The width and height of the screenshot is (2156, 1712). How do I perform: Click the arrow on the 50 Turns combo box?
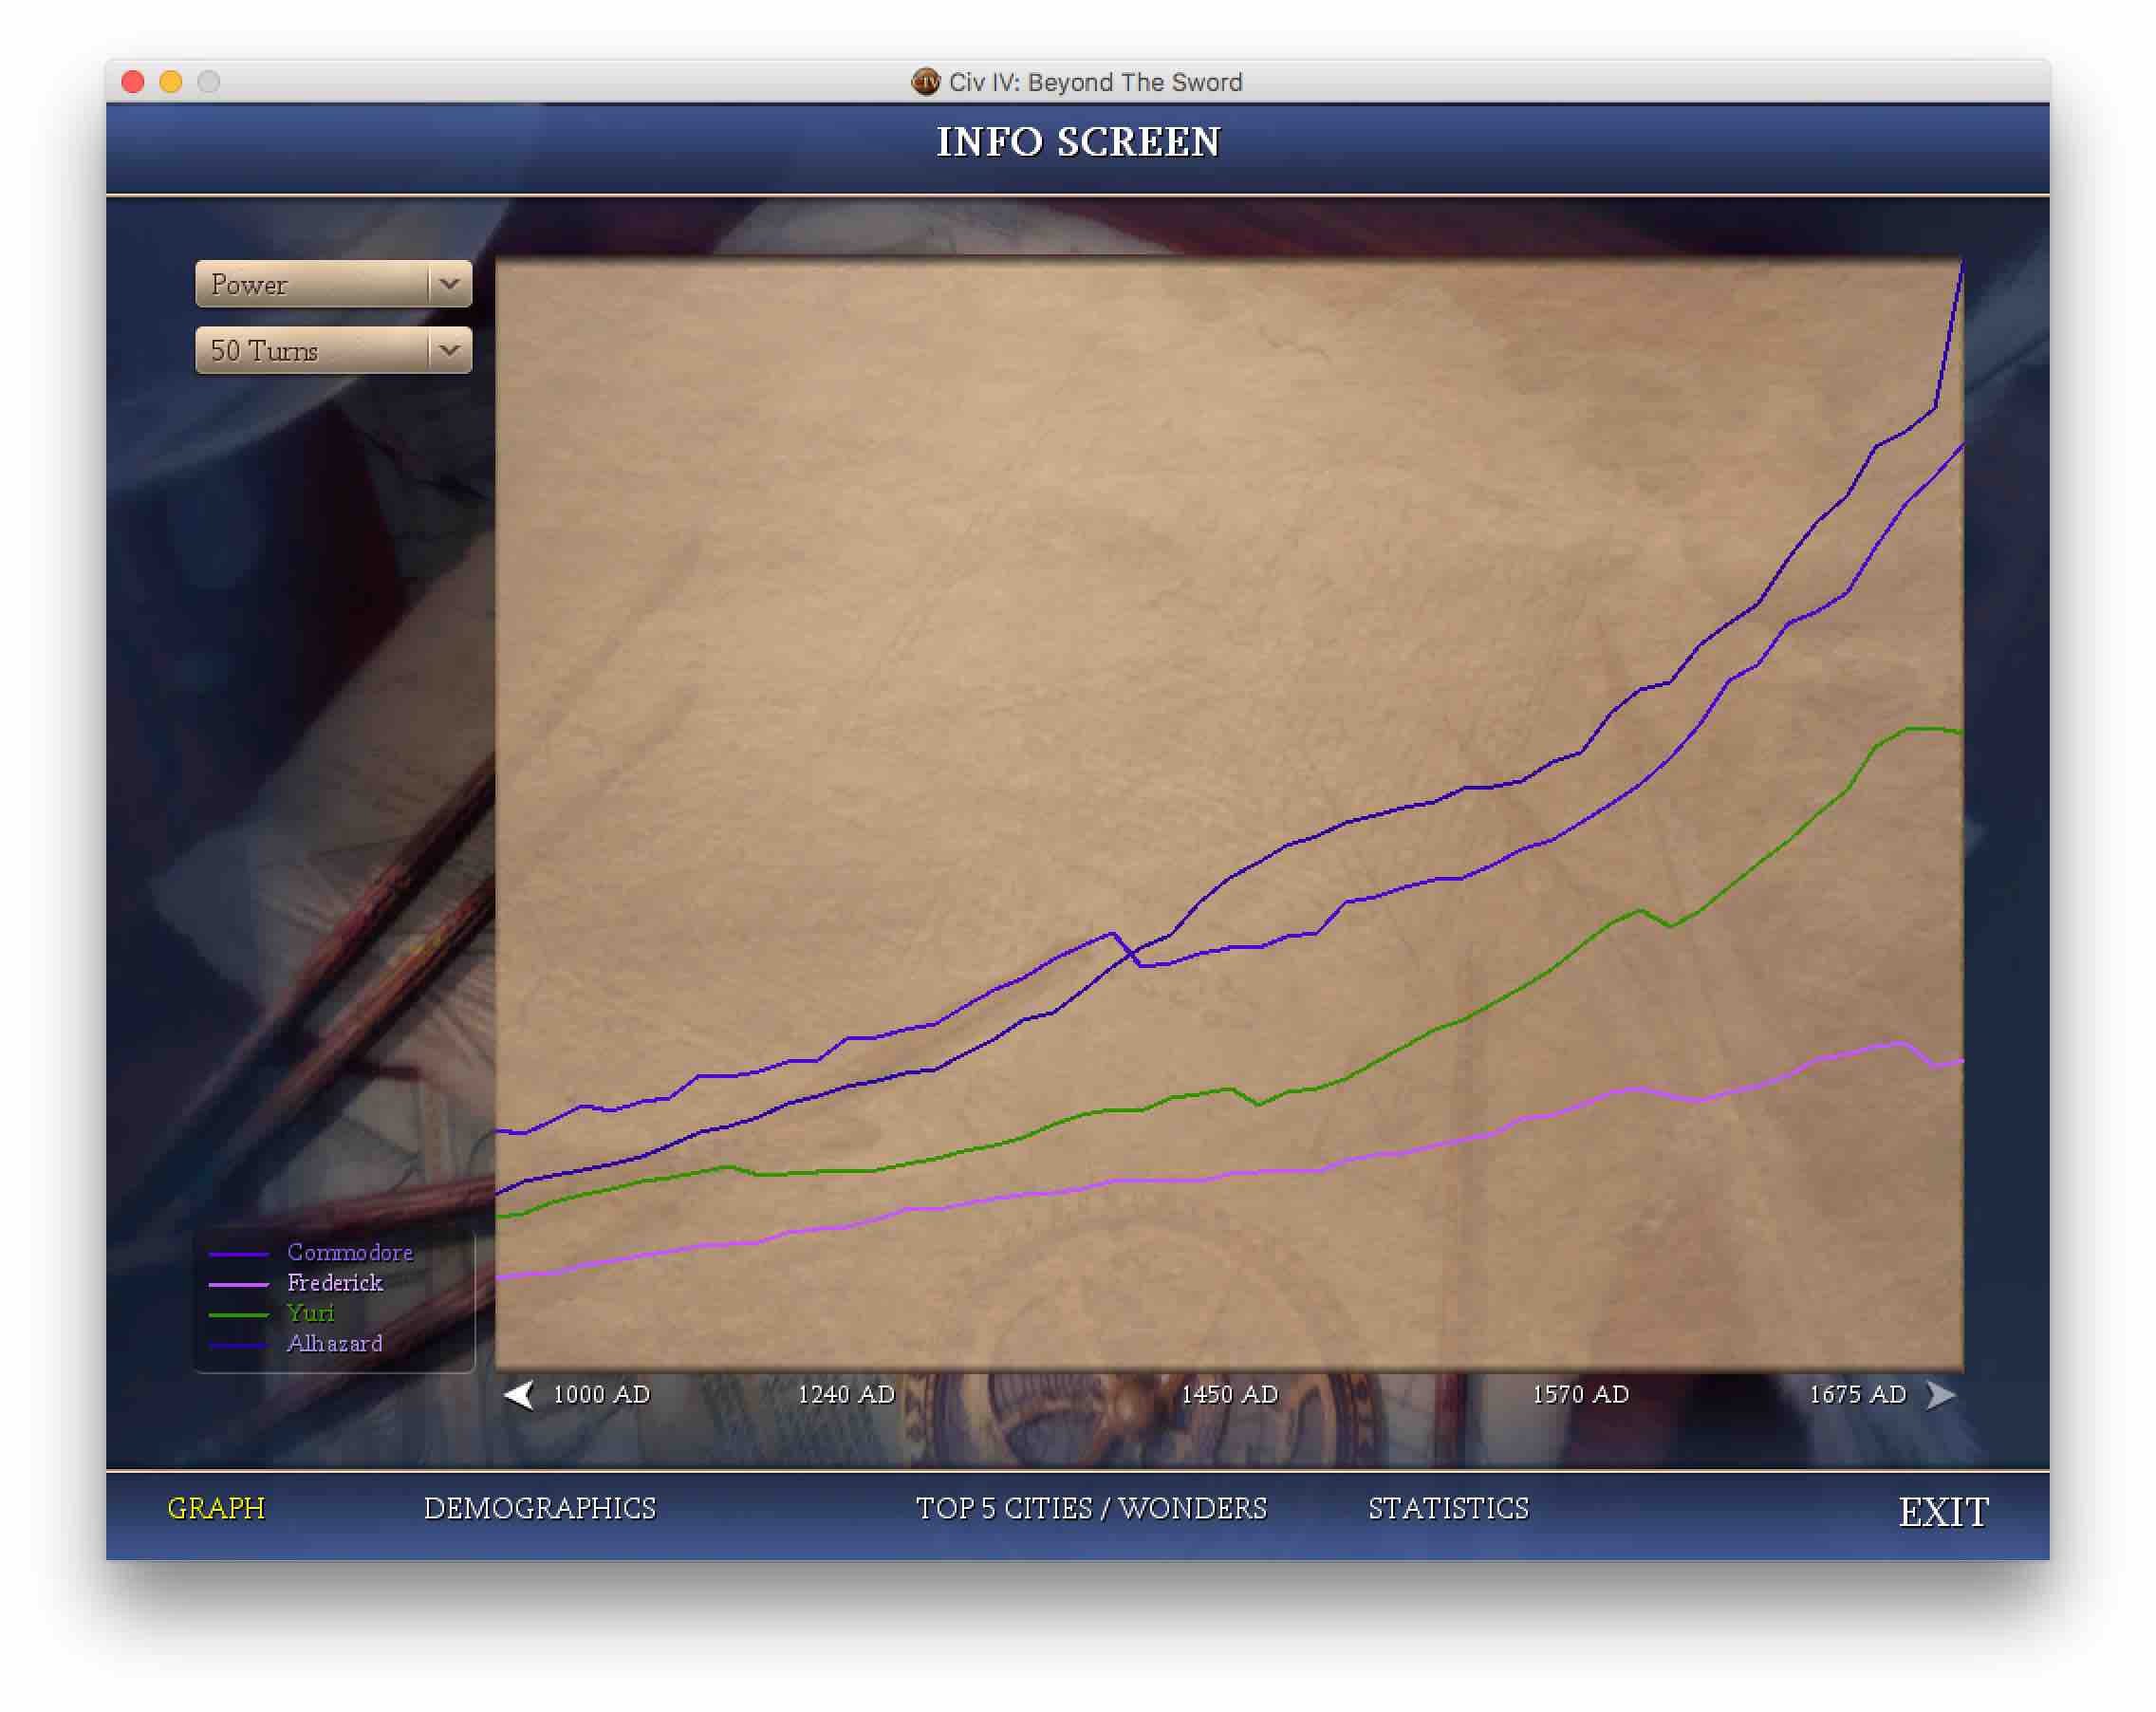tap(449, 351)
